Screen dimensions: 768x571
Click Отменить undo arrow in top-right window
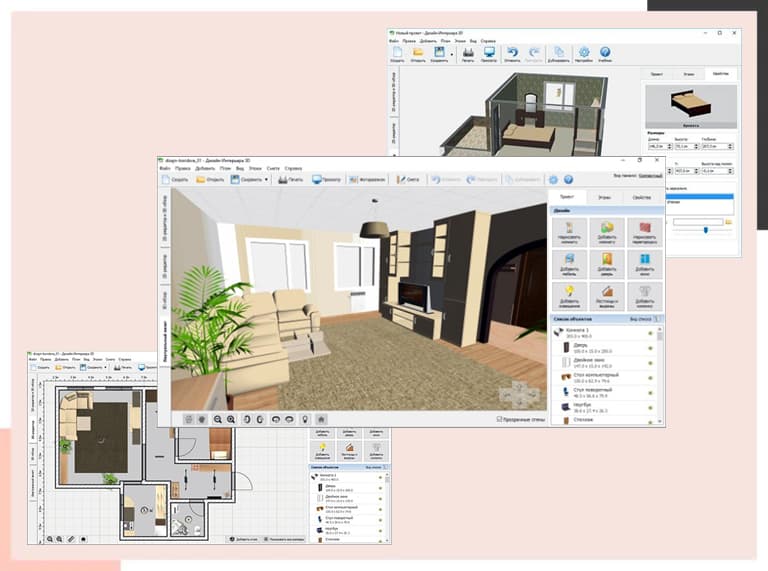click(512, 54)
